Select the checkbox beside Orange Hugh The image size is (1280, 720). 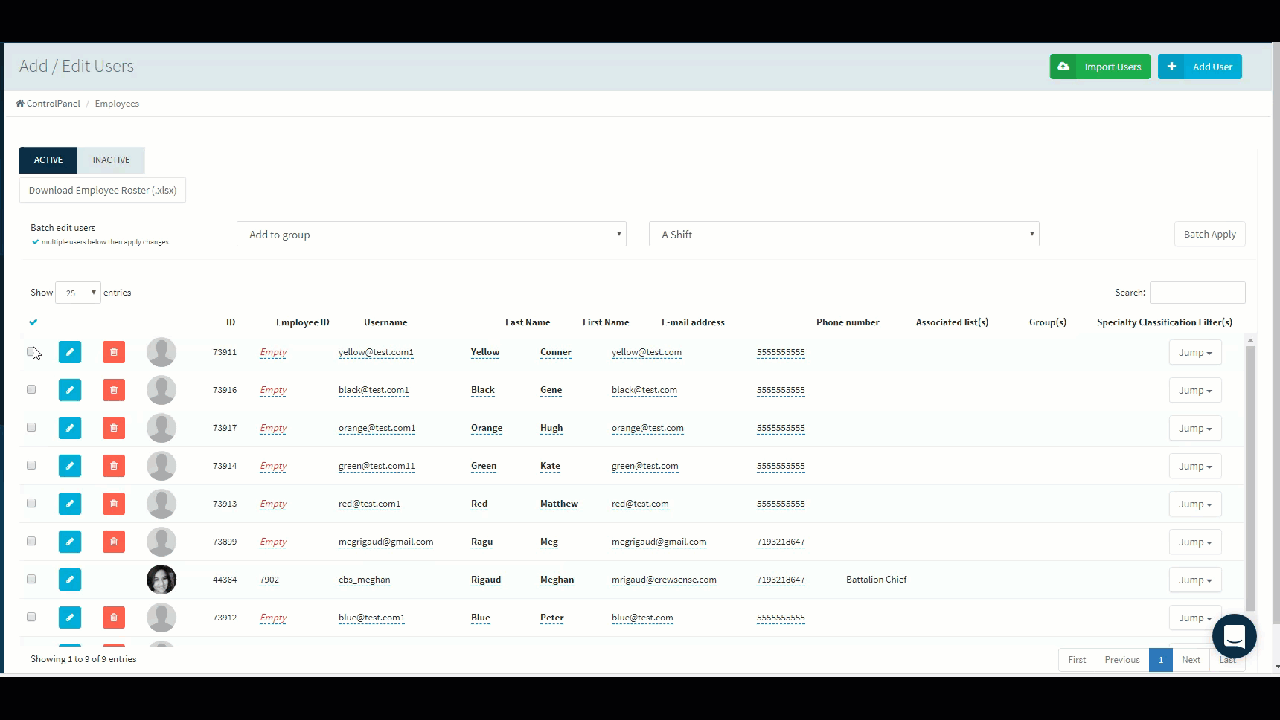click(32, 427)
